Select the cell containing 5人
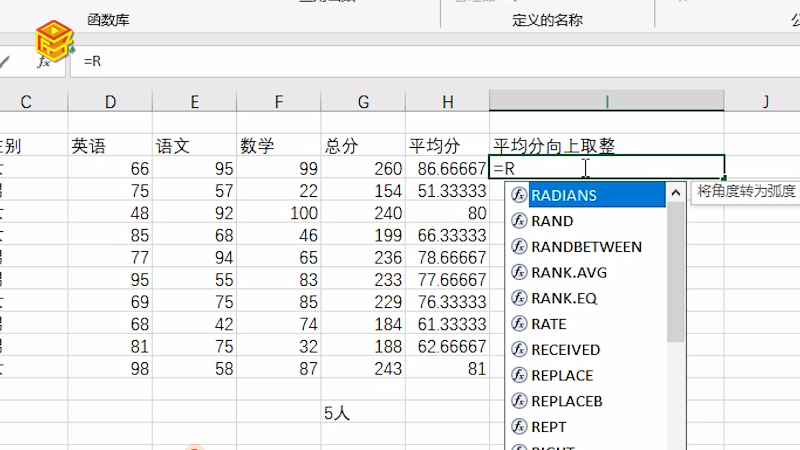This screenshot has width=800, height=450. point(362,412)
